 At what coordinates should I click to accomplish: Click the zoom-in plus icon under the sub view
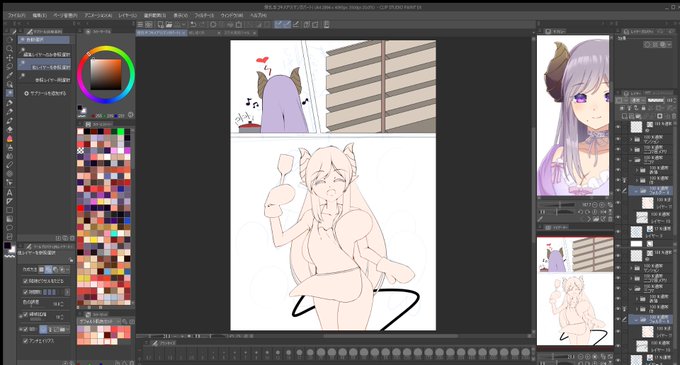602,204
